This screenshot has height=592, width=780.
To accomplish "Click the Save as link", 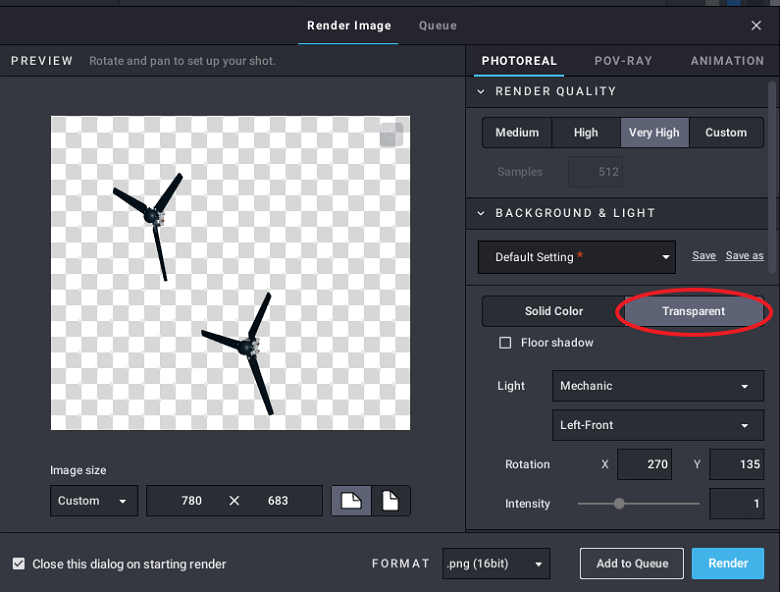I will [744, 256].
